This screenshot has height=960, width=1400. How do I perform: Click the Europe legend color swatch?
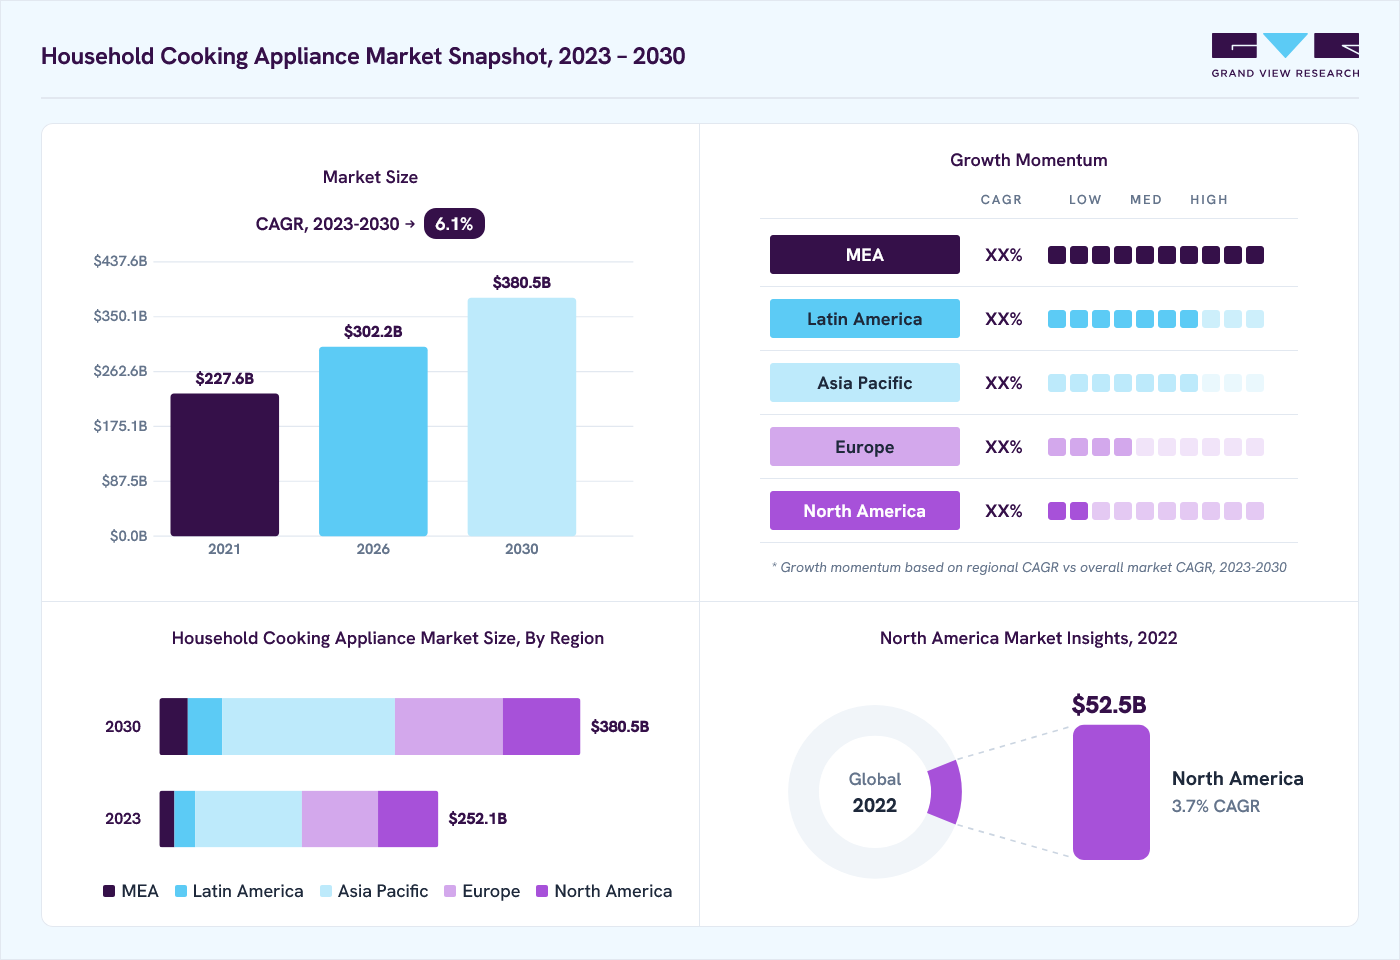[x=450, y=891]
